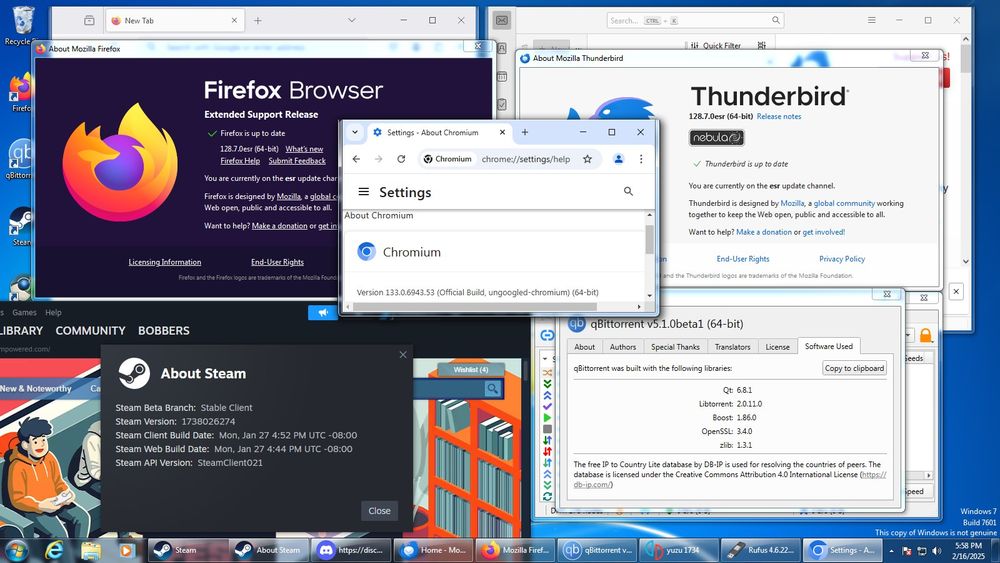The width and height of the screenshot is (1000, 563).
Task: Open Firefox Help link
Action: point(240,161)
